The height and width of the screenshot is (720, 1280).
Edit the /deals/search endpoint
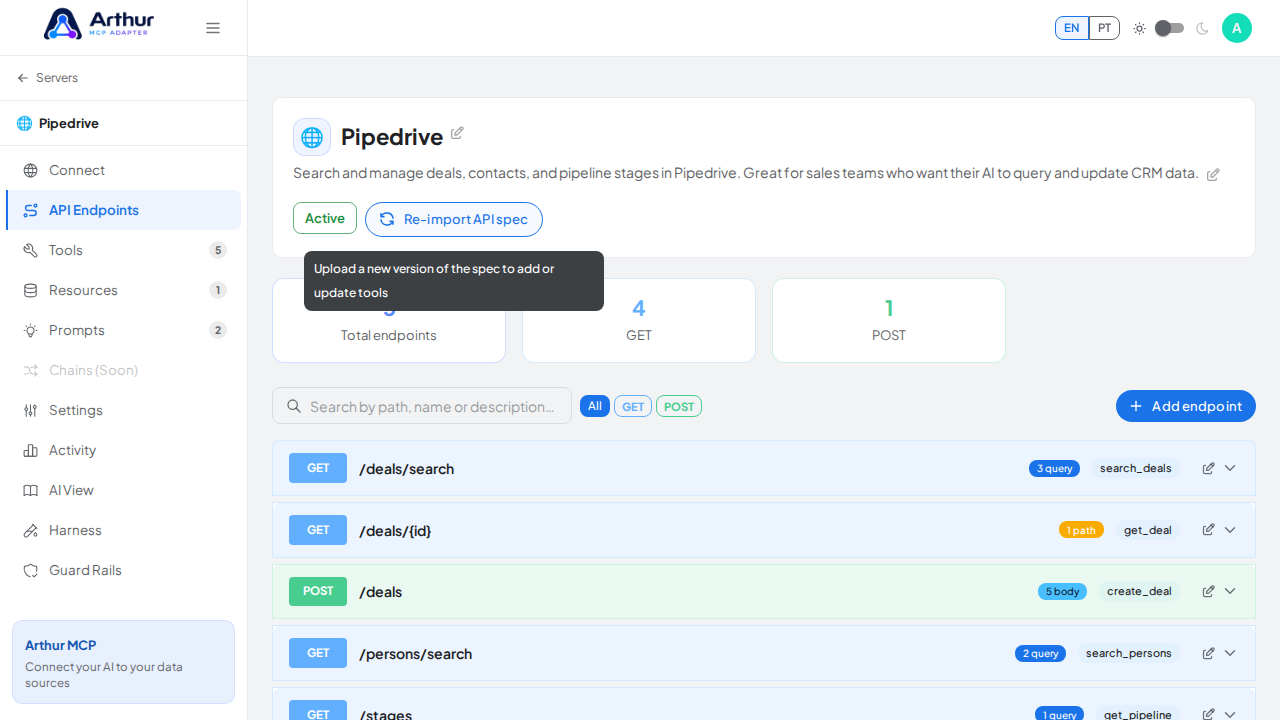(1208, 468)
